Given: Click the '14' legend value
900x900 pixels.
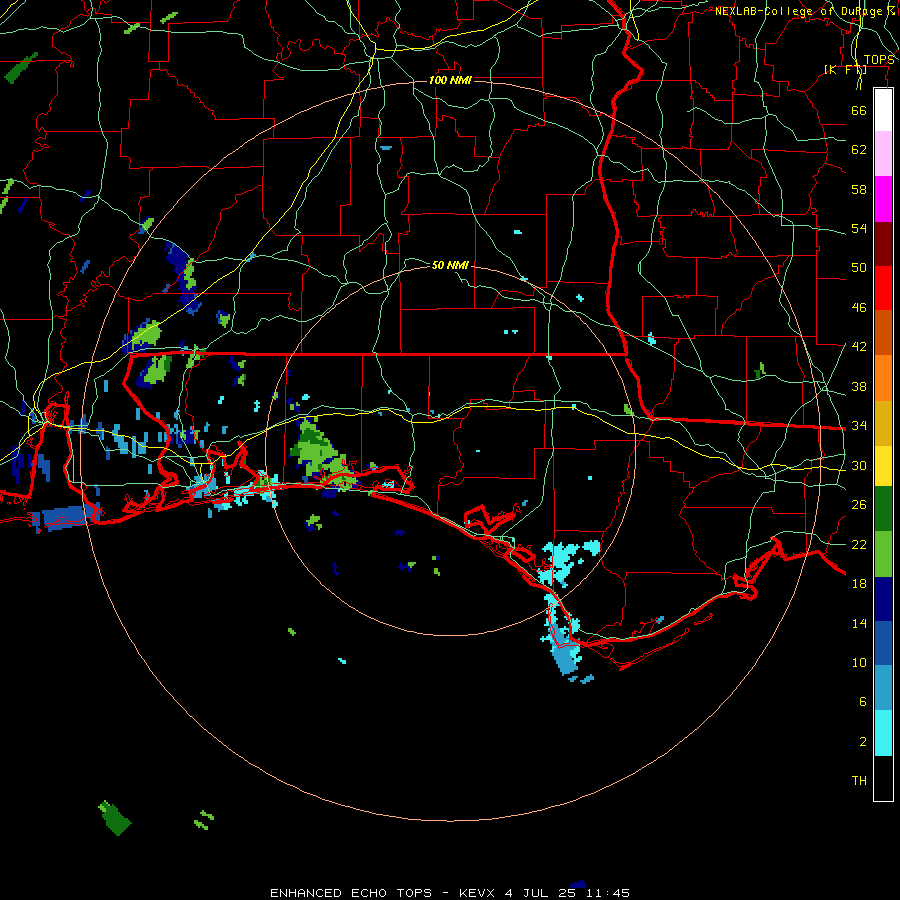Looking at the screenshot, I should pos(859,623).
